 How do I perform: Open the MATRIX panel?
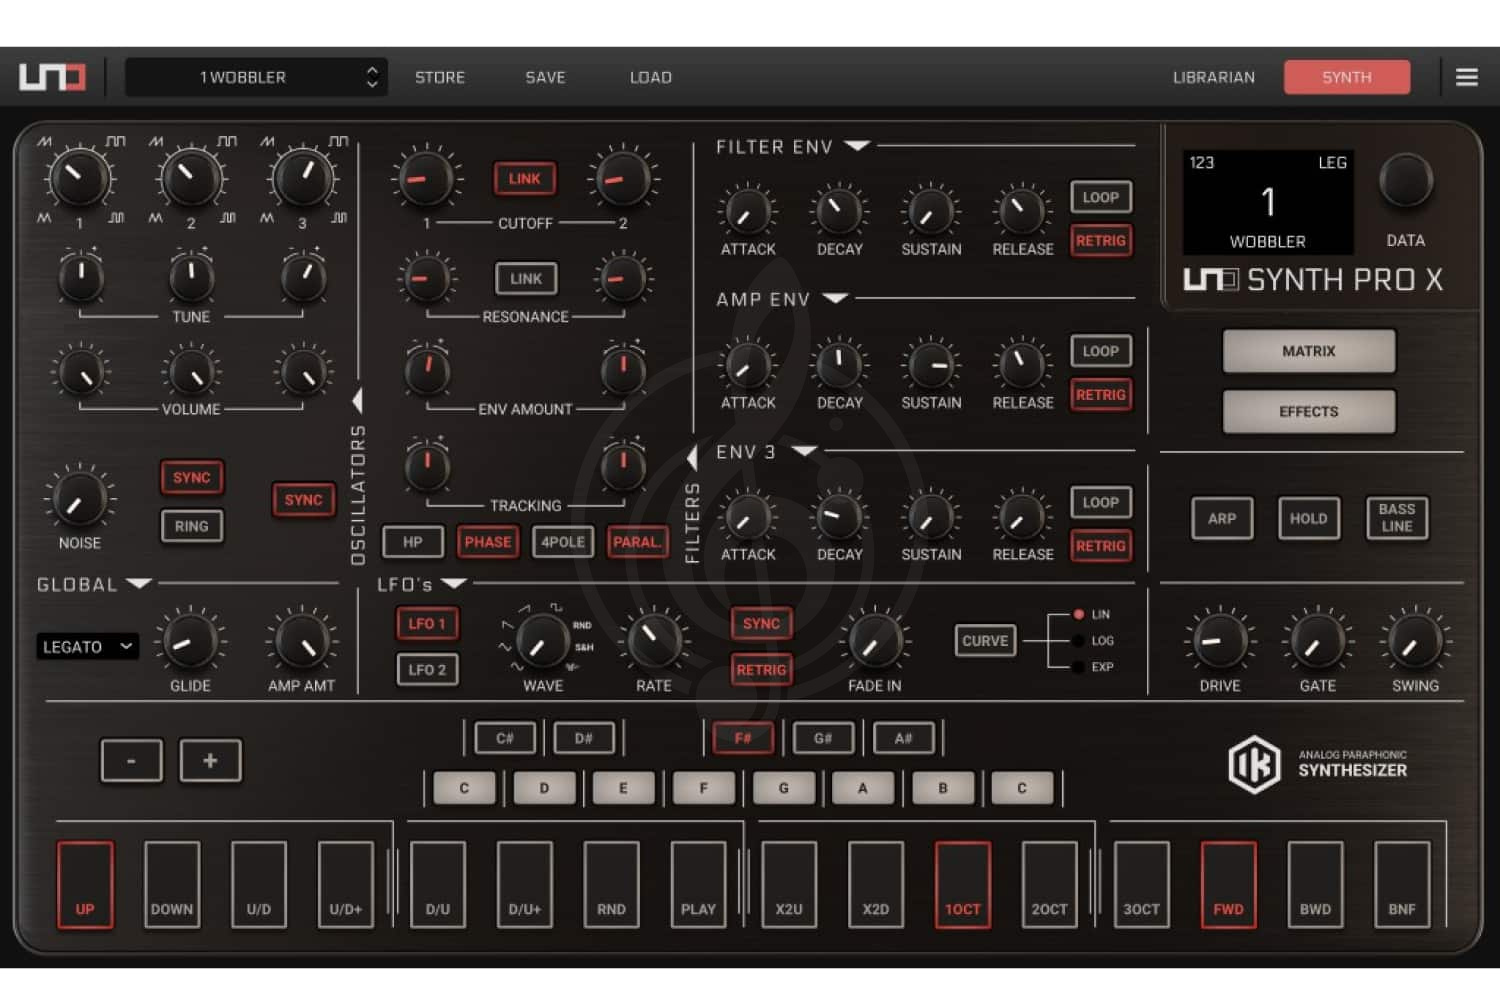coord(1309,351)
